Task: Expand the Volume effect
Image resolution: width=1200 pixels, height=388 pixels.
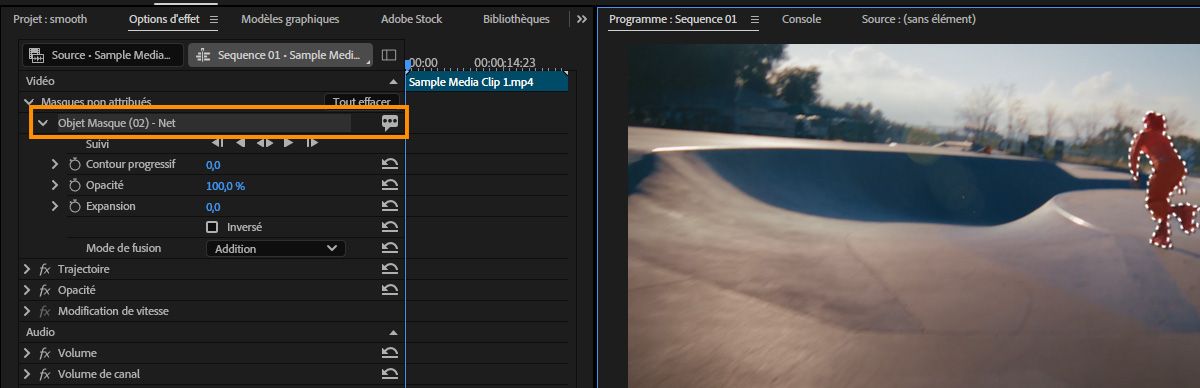Action: point(27,353)
